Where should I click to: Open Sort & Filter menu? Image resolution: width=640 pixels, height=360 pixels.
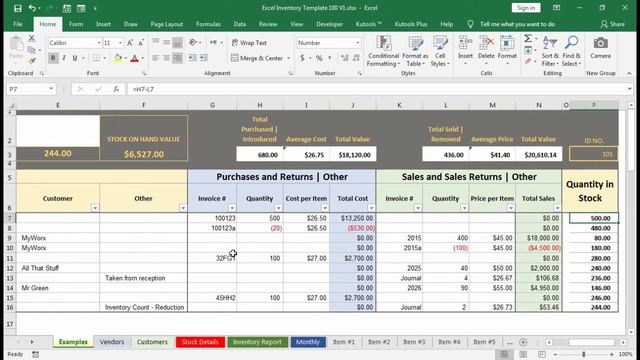[x=550, y=51]
